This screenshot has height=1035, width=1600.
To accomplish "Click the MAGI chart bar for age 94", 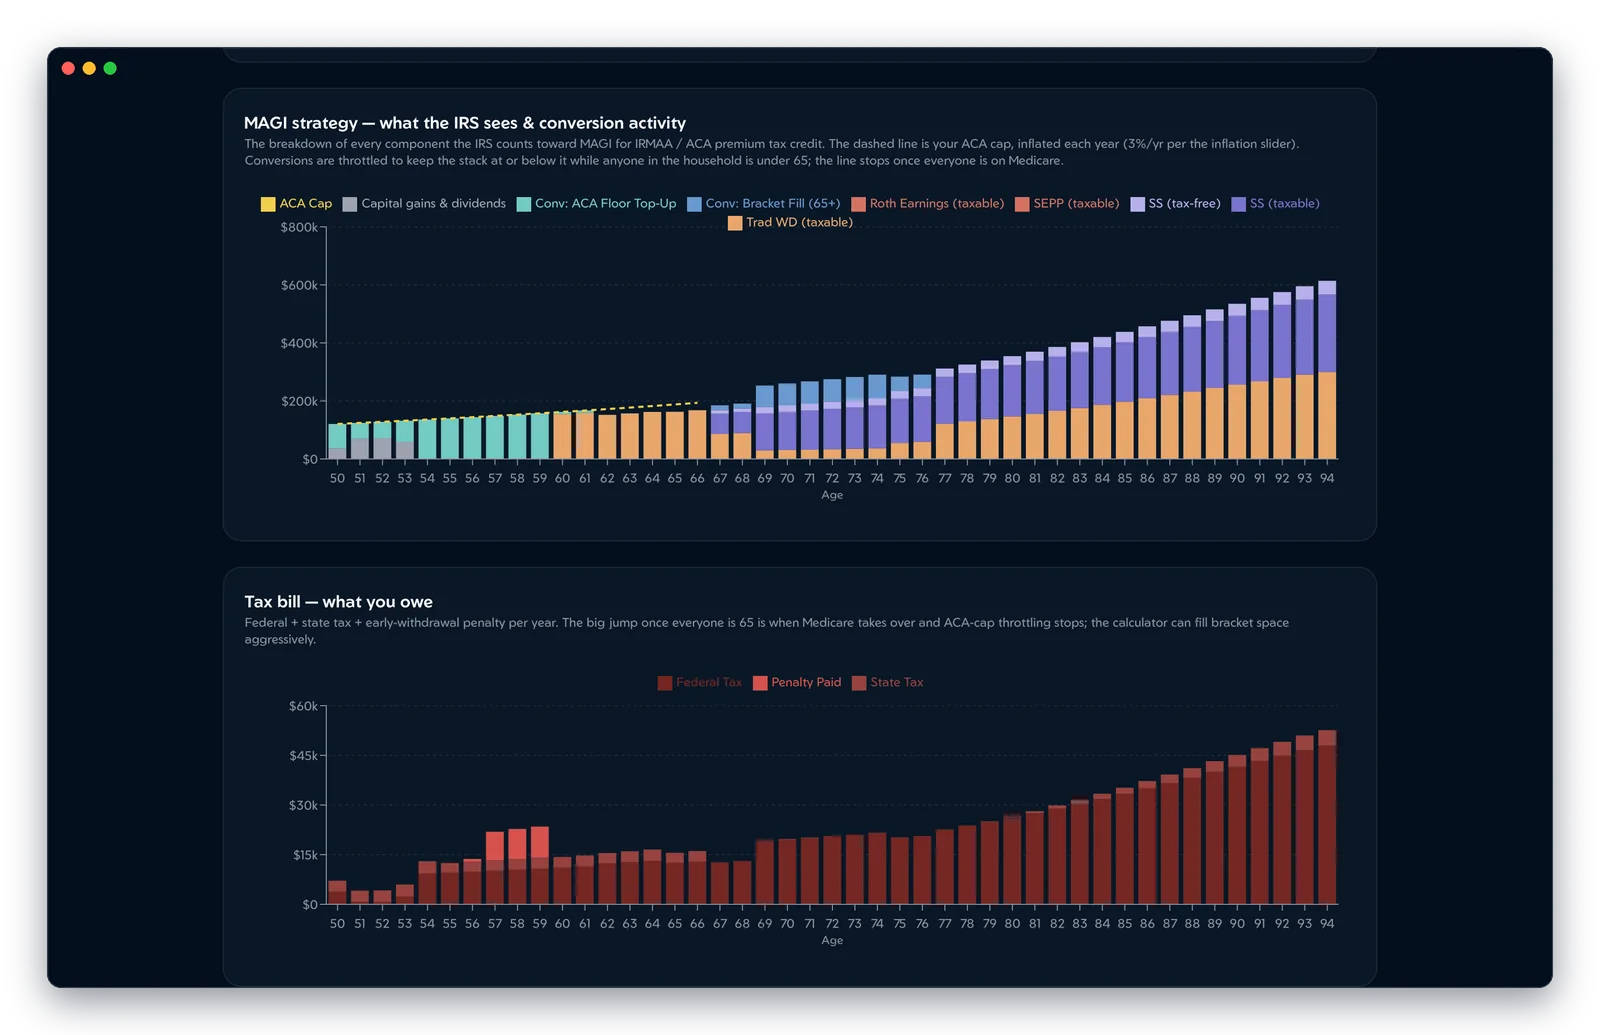I will (1327, 370).
